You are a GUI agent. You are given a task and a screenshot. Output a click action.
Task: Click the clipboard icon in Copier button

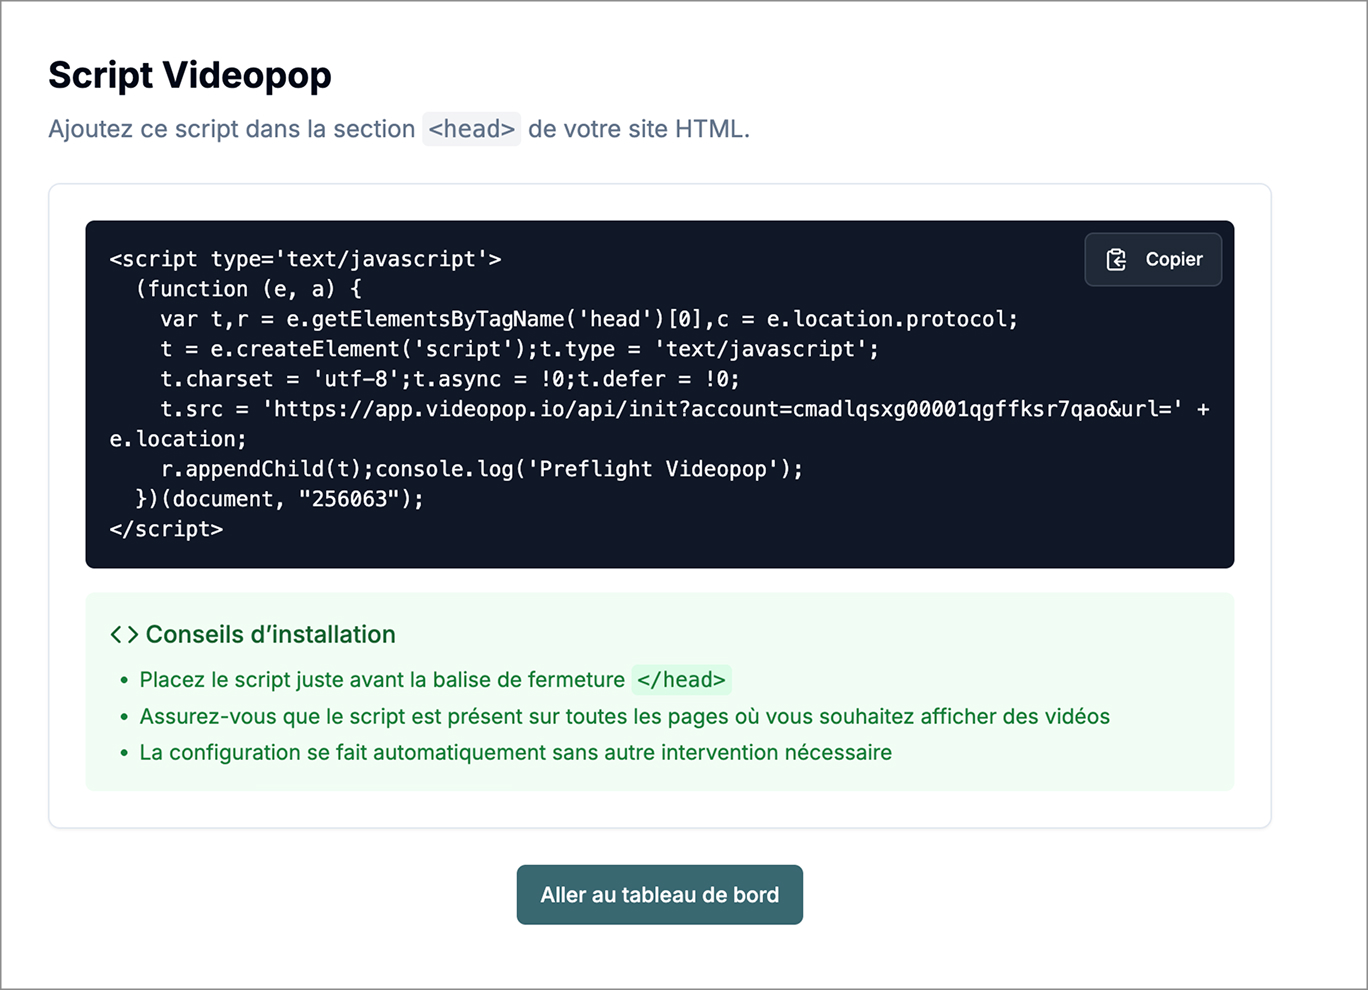click(1116, 260)
